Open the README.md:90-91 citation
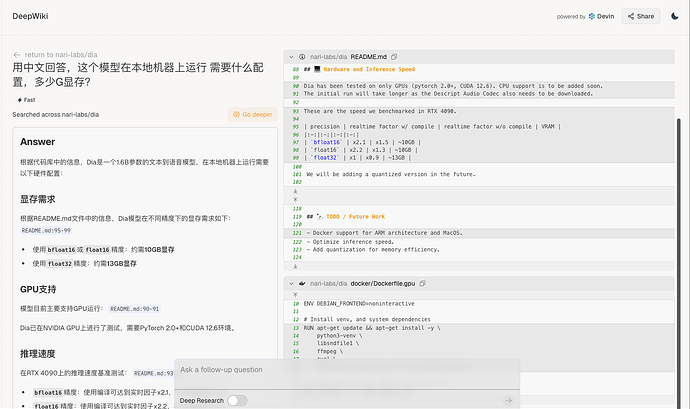Viewport: 690px width, 409px height. click(135, 309)
